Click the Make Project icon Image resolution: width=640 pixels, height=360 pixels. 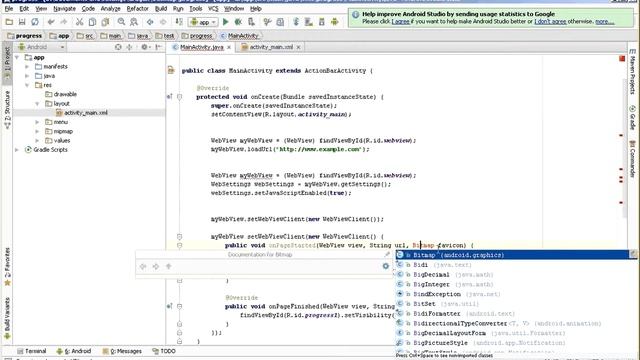[179, 22]
